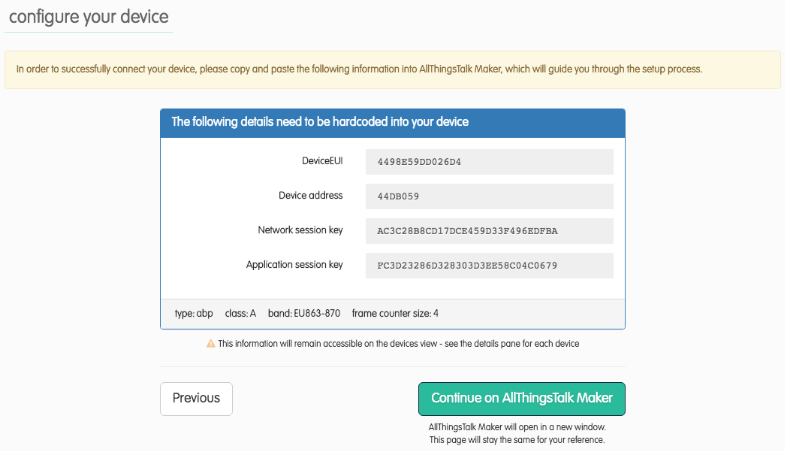Click the Previous button
The height and width of the screenshot is (451, 785).
pyautogui.click(x=196, y=398)
